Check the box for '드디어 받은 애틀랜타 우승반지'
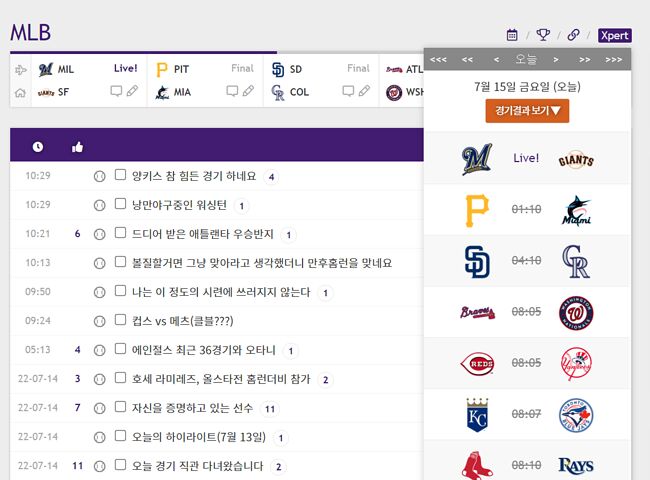 click(x=120, y=233)
